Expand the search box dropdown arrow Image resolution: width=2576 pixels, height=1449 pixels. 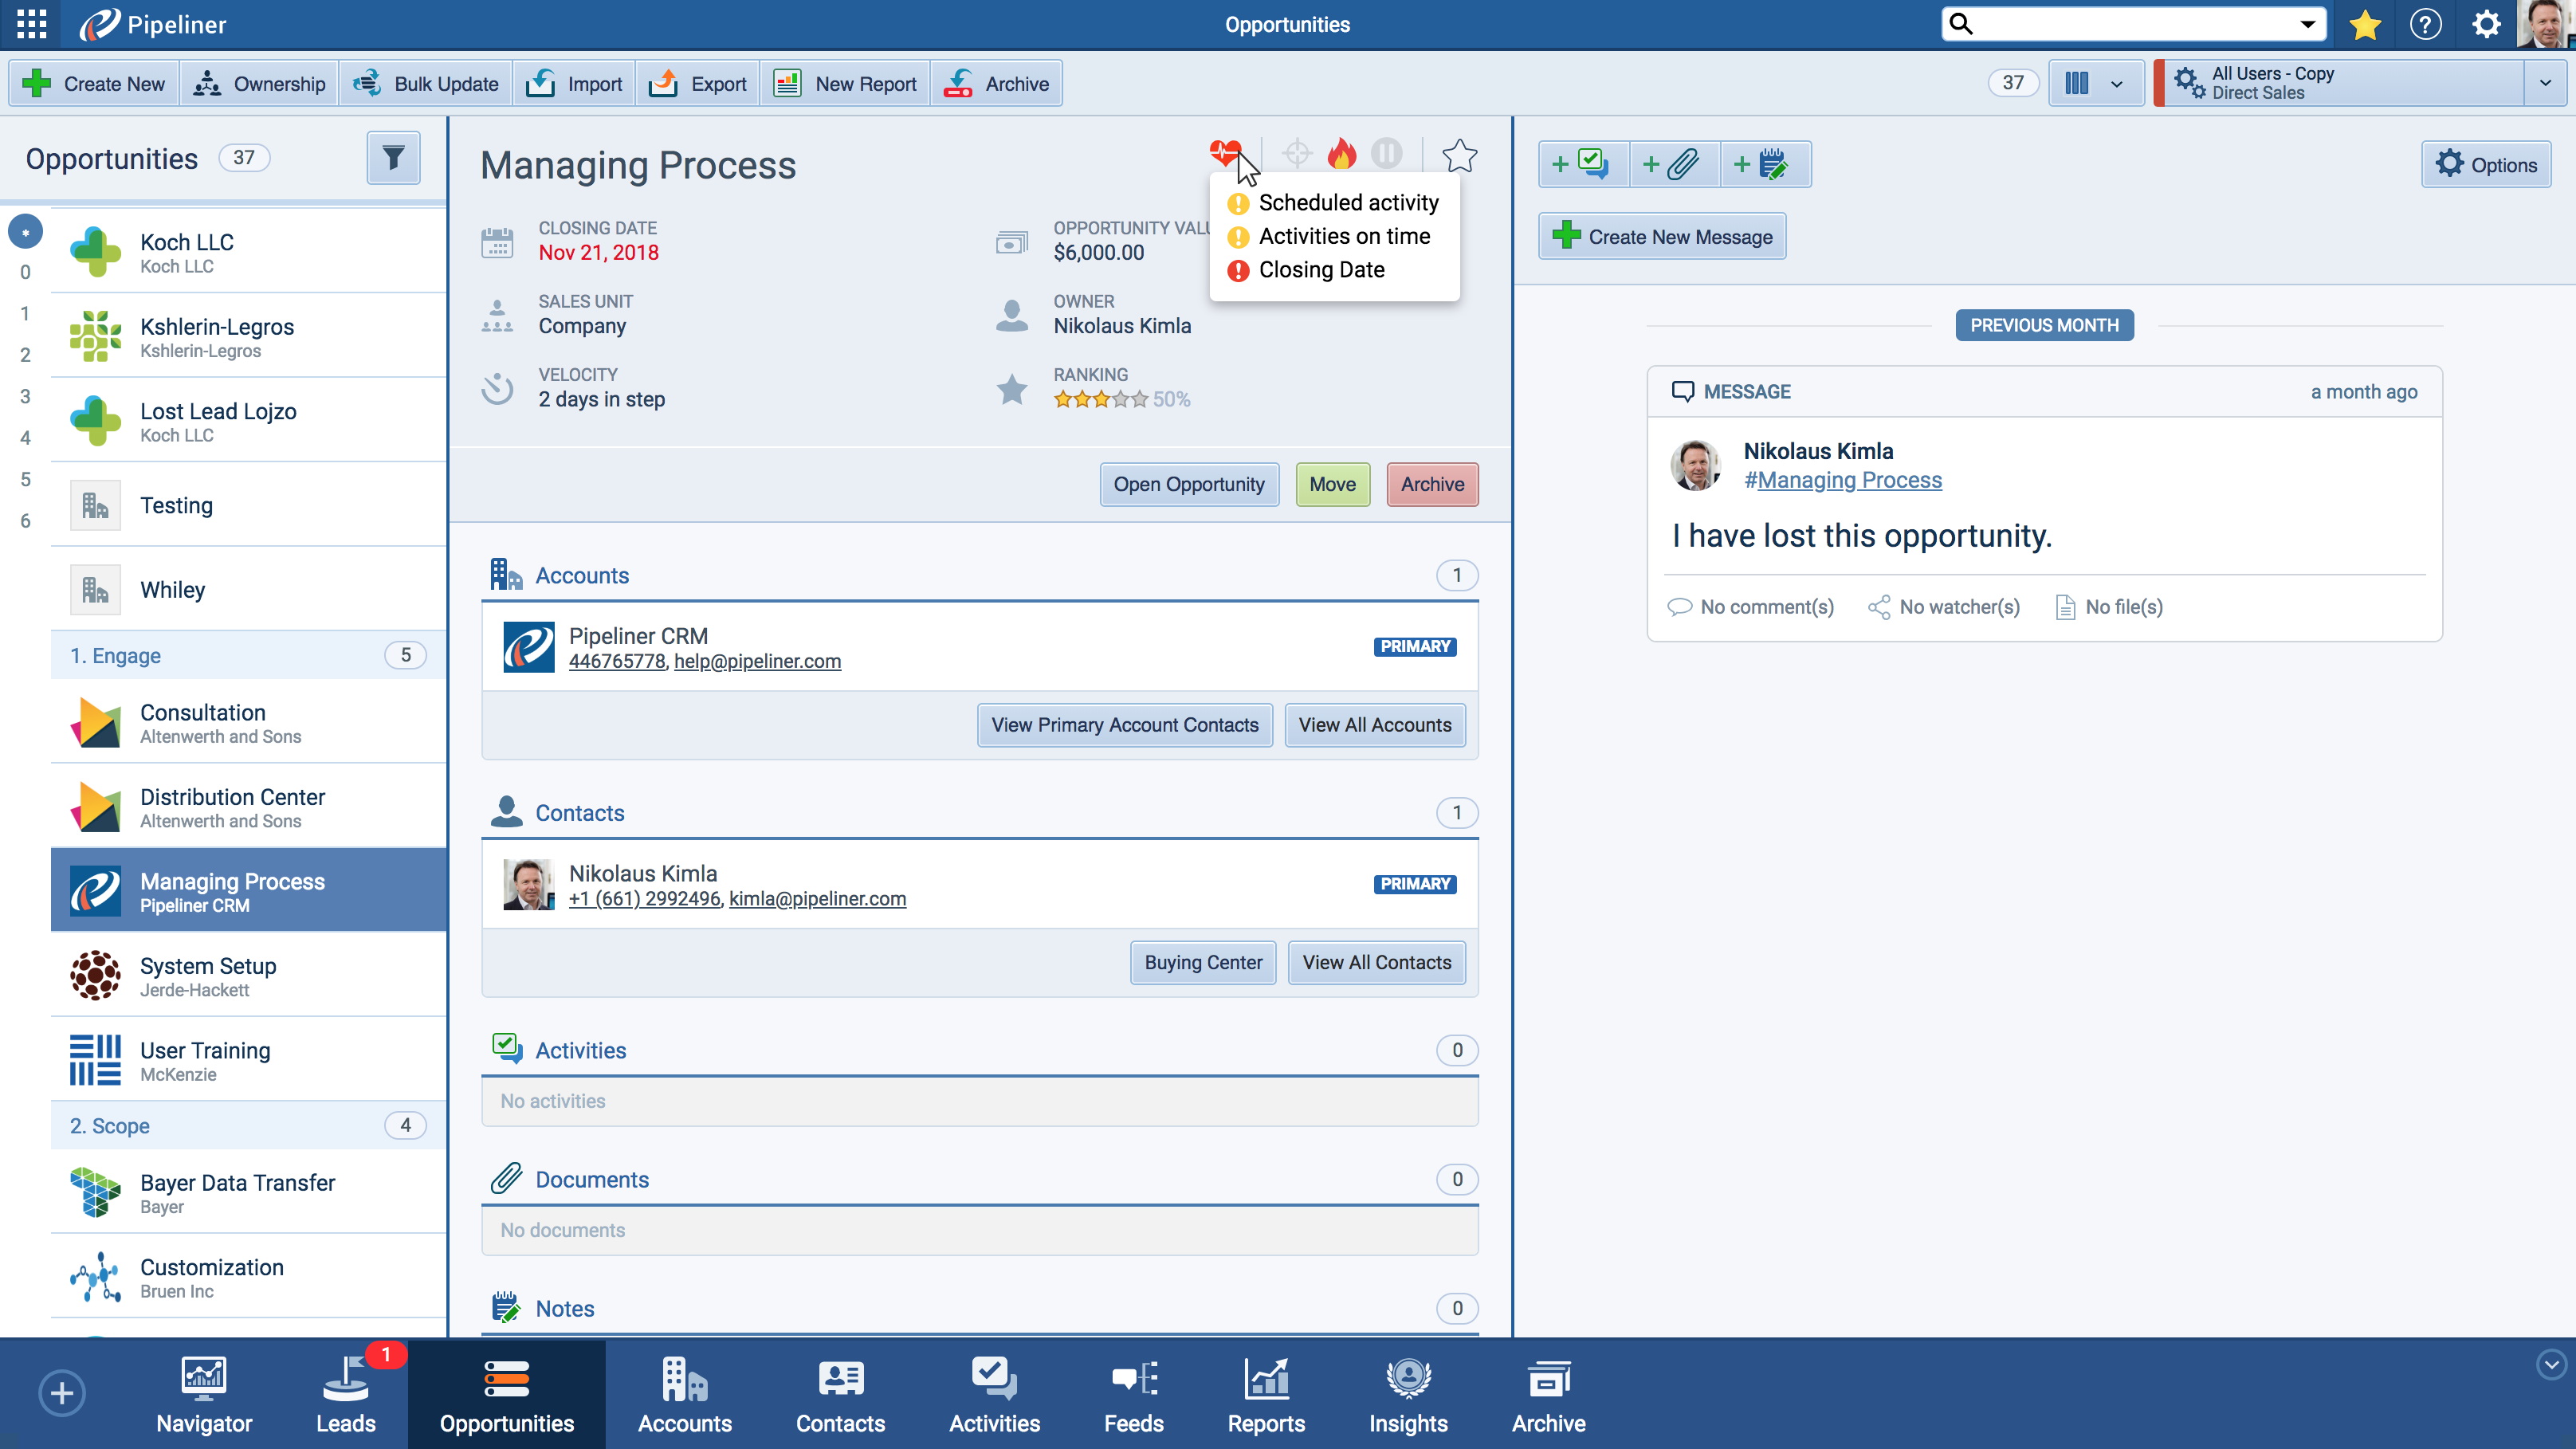coord(2307,24)
